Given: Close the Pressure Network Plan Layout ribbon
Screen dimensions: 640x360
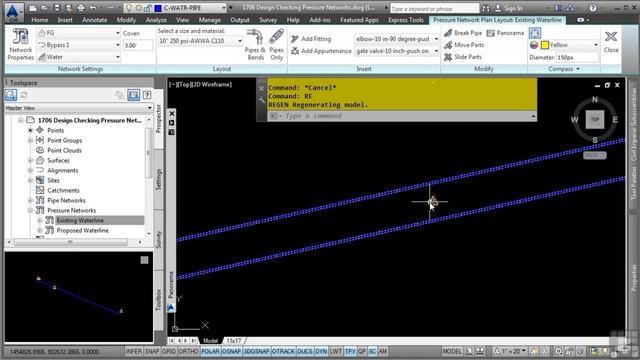Looking at the screenshot, I should (x=611, y=41).
